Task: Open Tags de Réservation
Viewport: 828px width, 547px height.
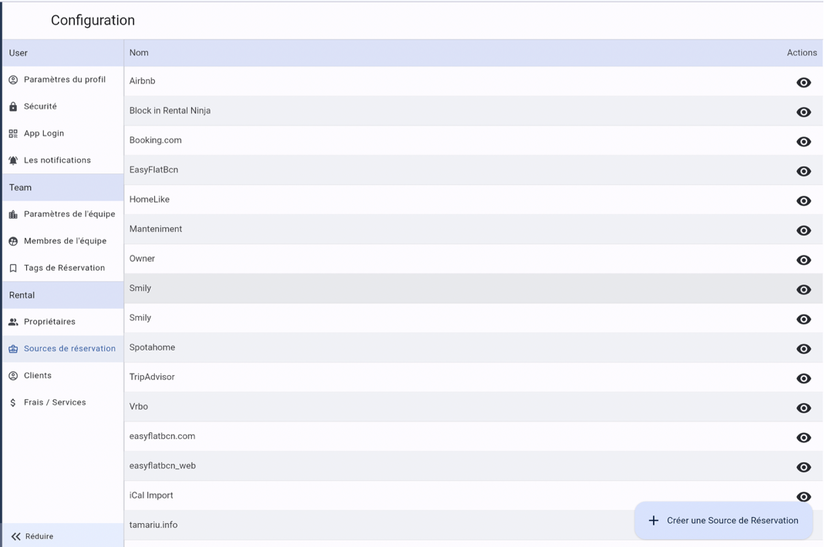Action: tap(63, 268)
